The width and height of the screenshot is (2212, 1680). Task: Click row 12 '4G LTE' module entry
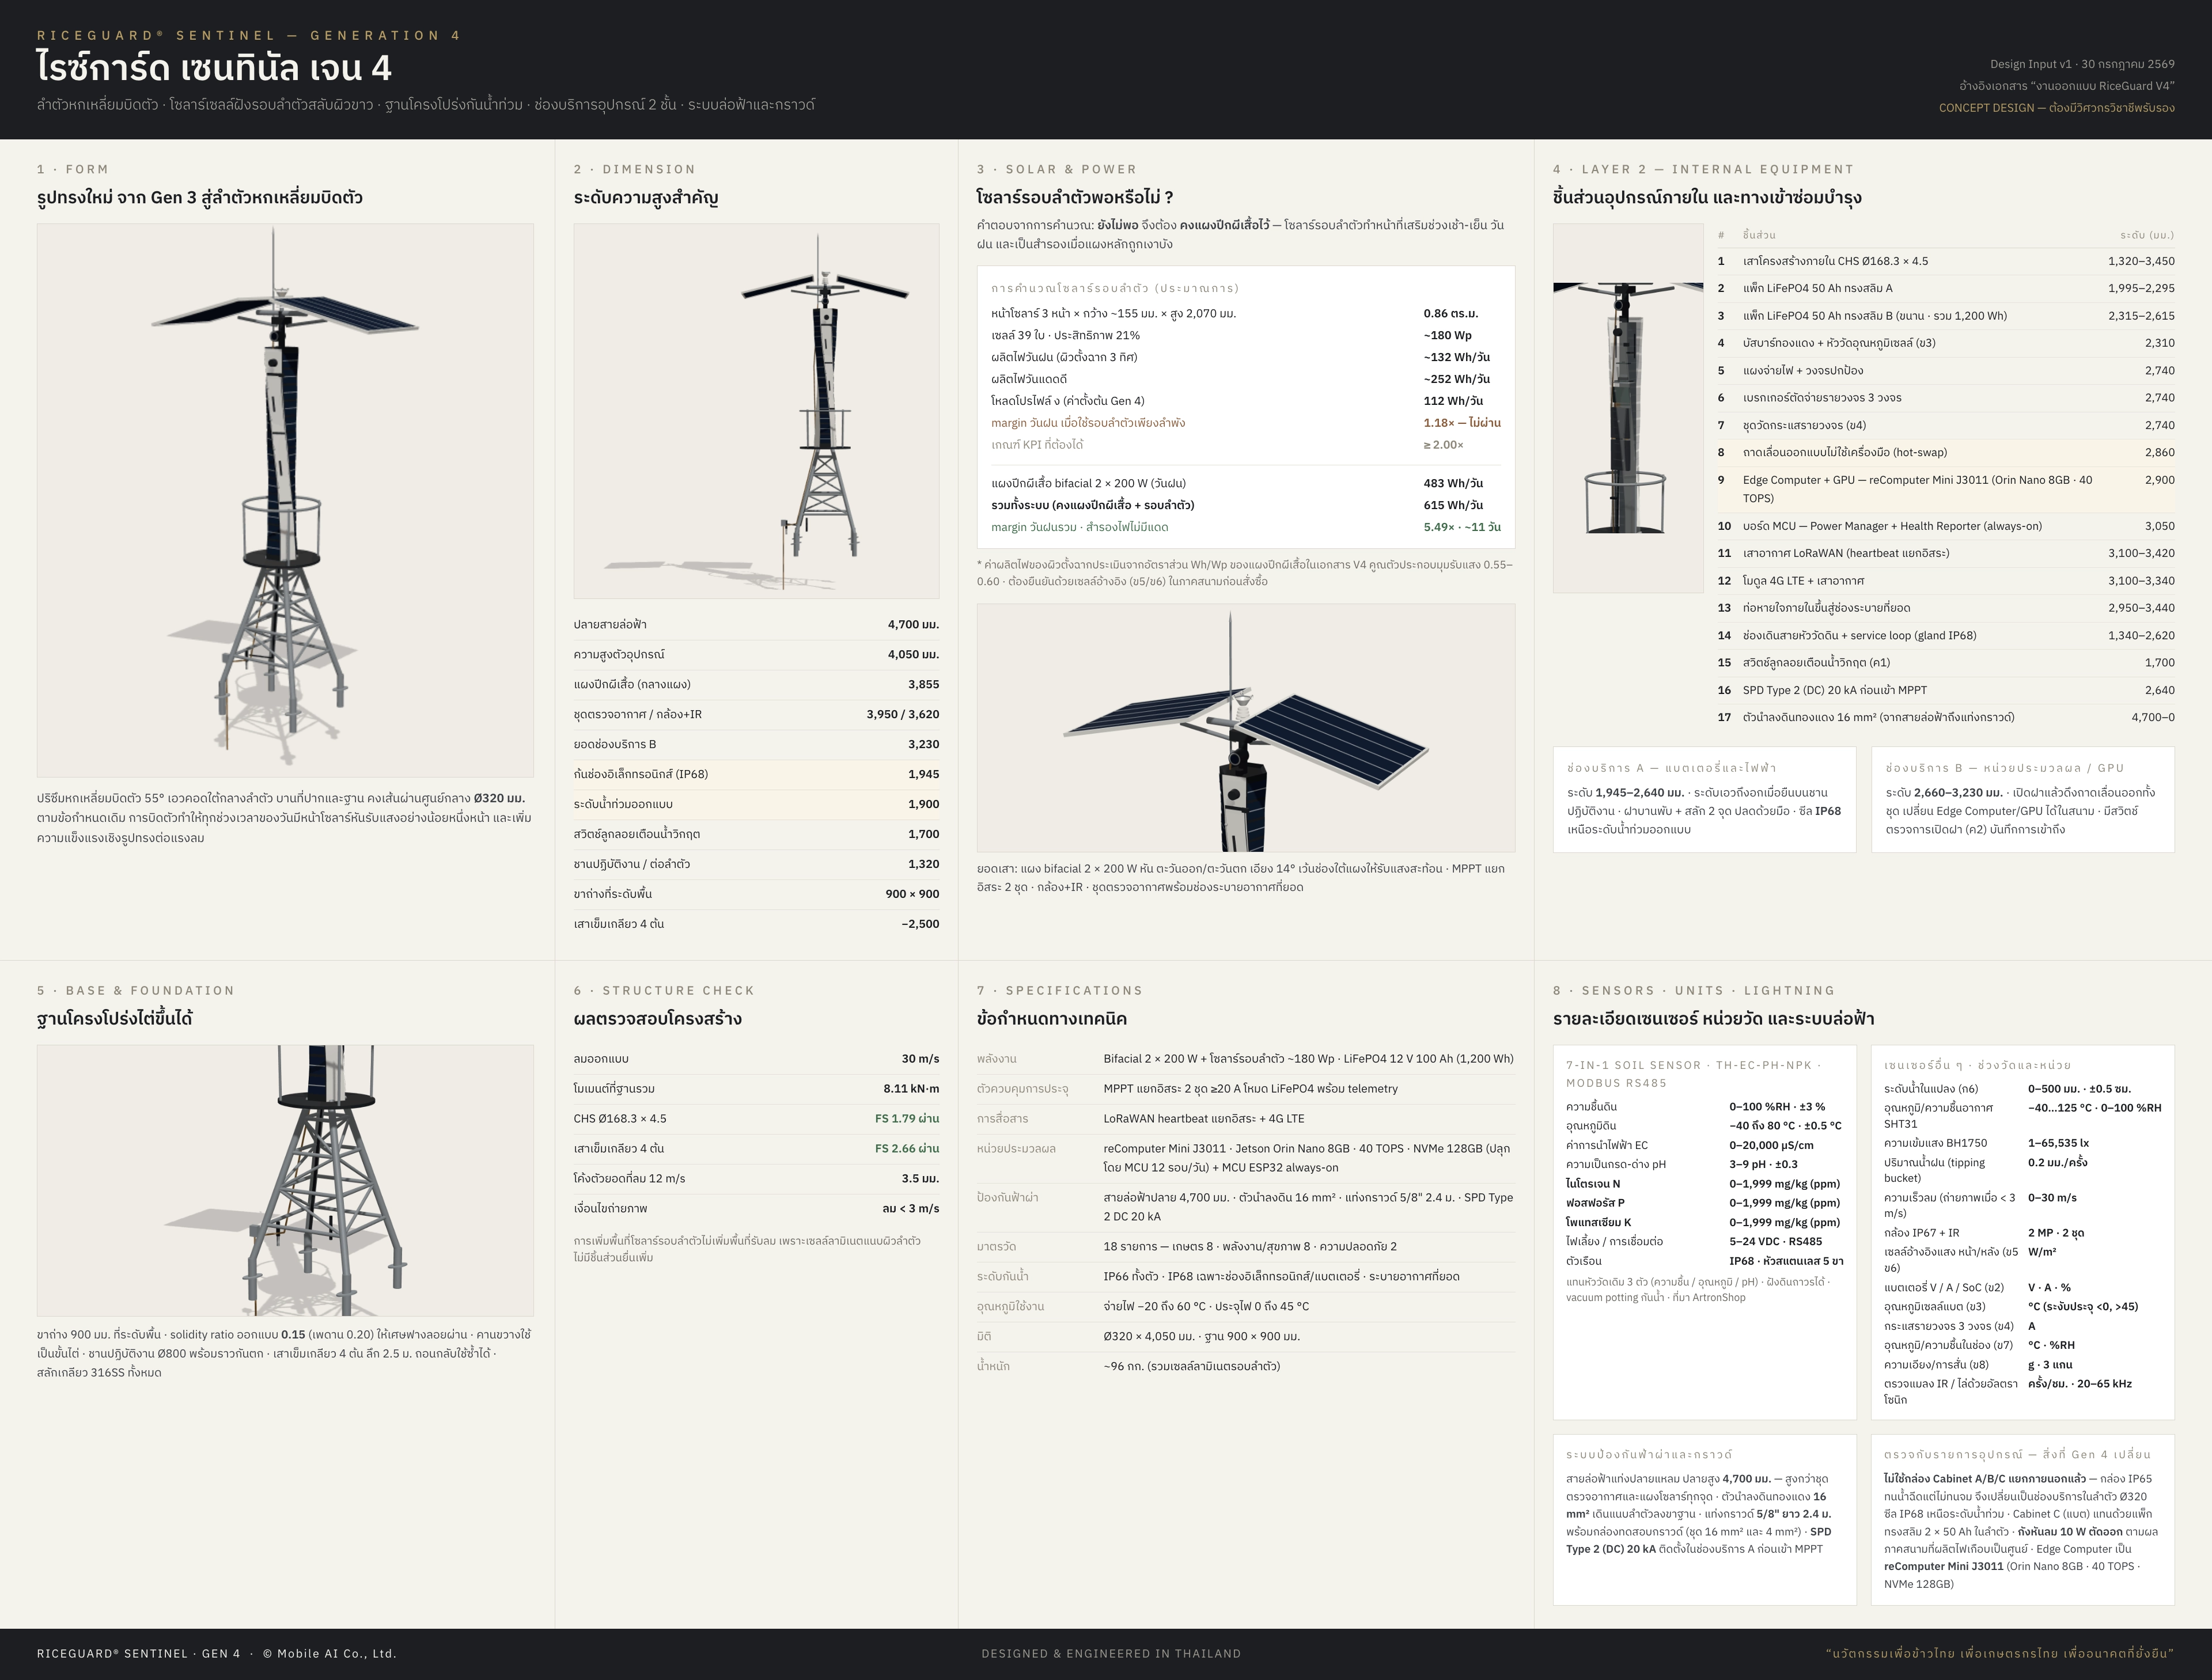[1946, 581]
